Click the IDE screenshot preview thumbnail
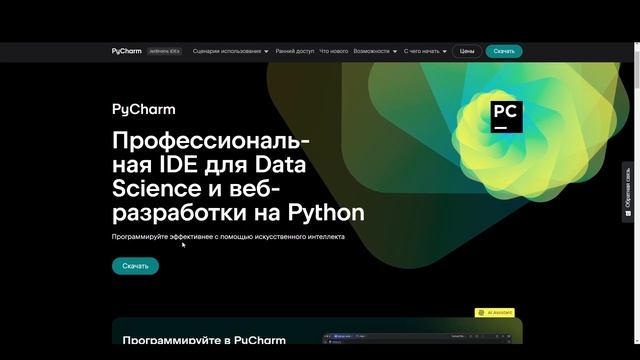Screen dimensions: 640x360 tap(416, 339)
